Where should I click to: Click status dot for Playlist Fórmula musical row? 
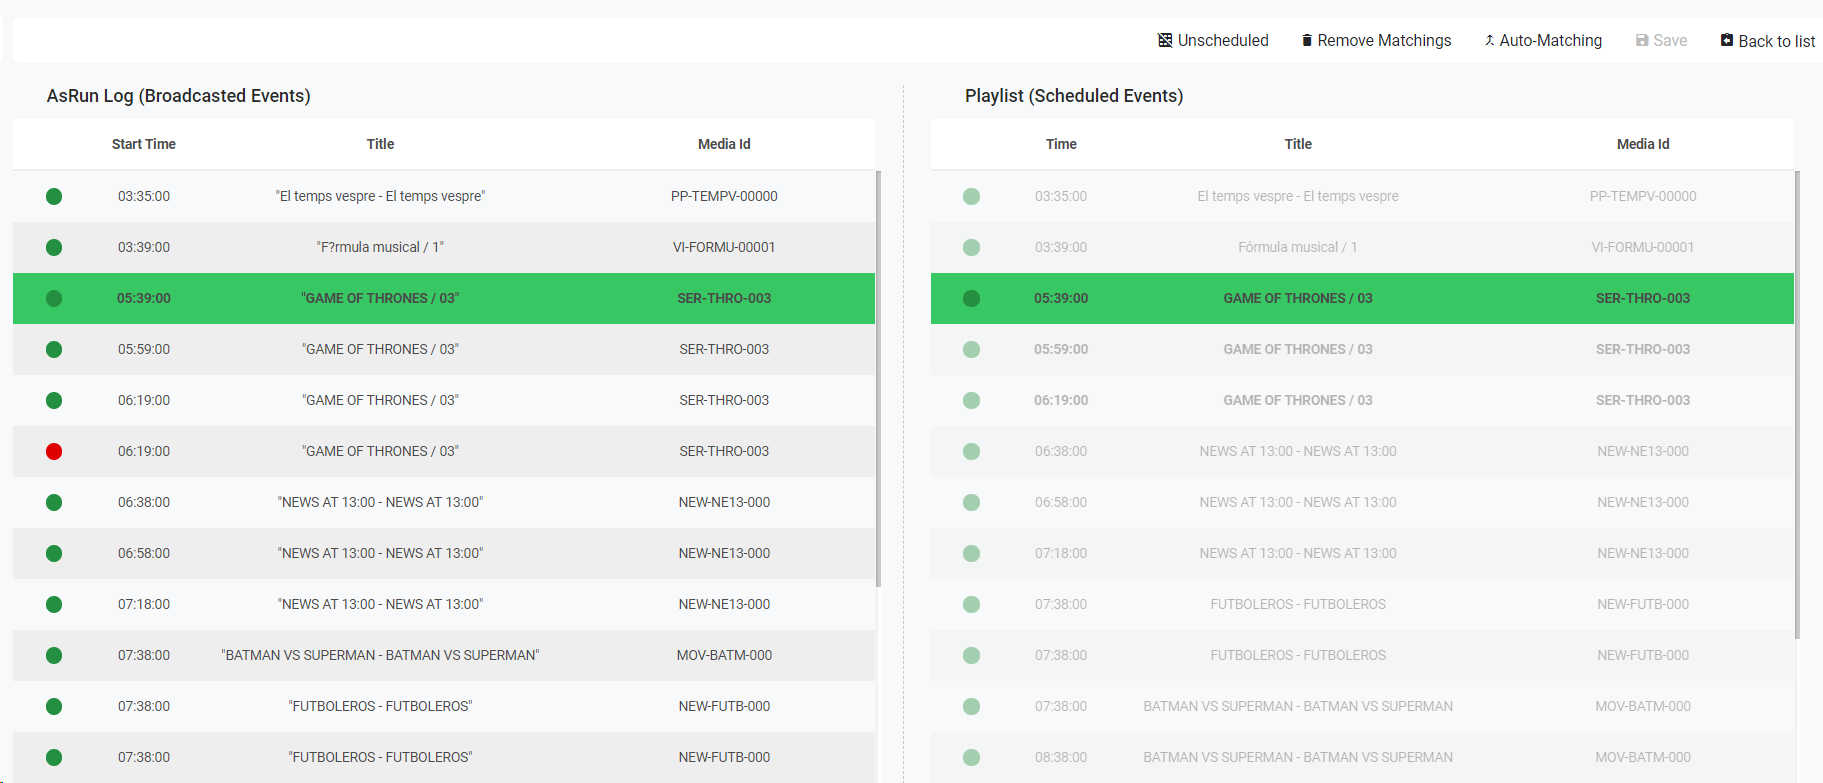point(971,247)
